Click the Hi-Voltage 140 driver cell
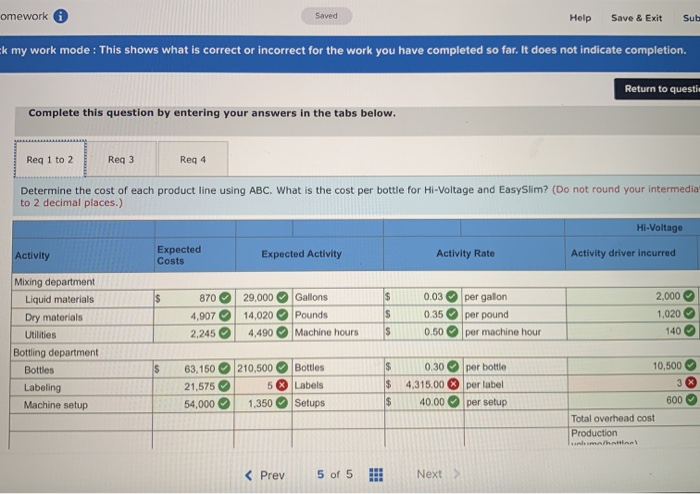The height and width of the screenshot is (494, 700). [632, 331]
